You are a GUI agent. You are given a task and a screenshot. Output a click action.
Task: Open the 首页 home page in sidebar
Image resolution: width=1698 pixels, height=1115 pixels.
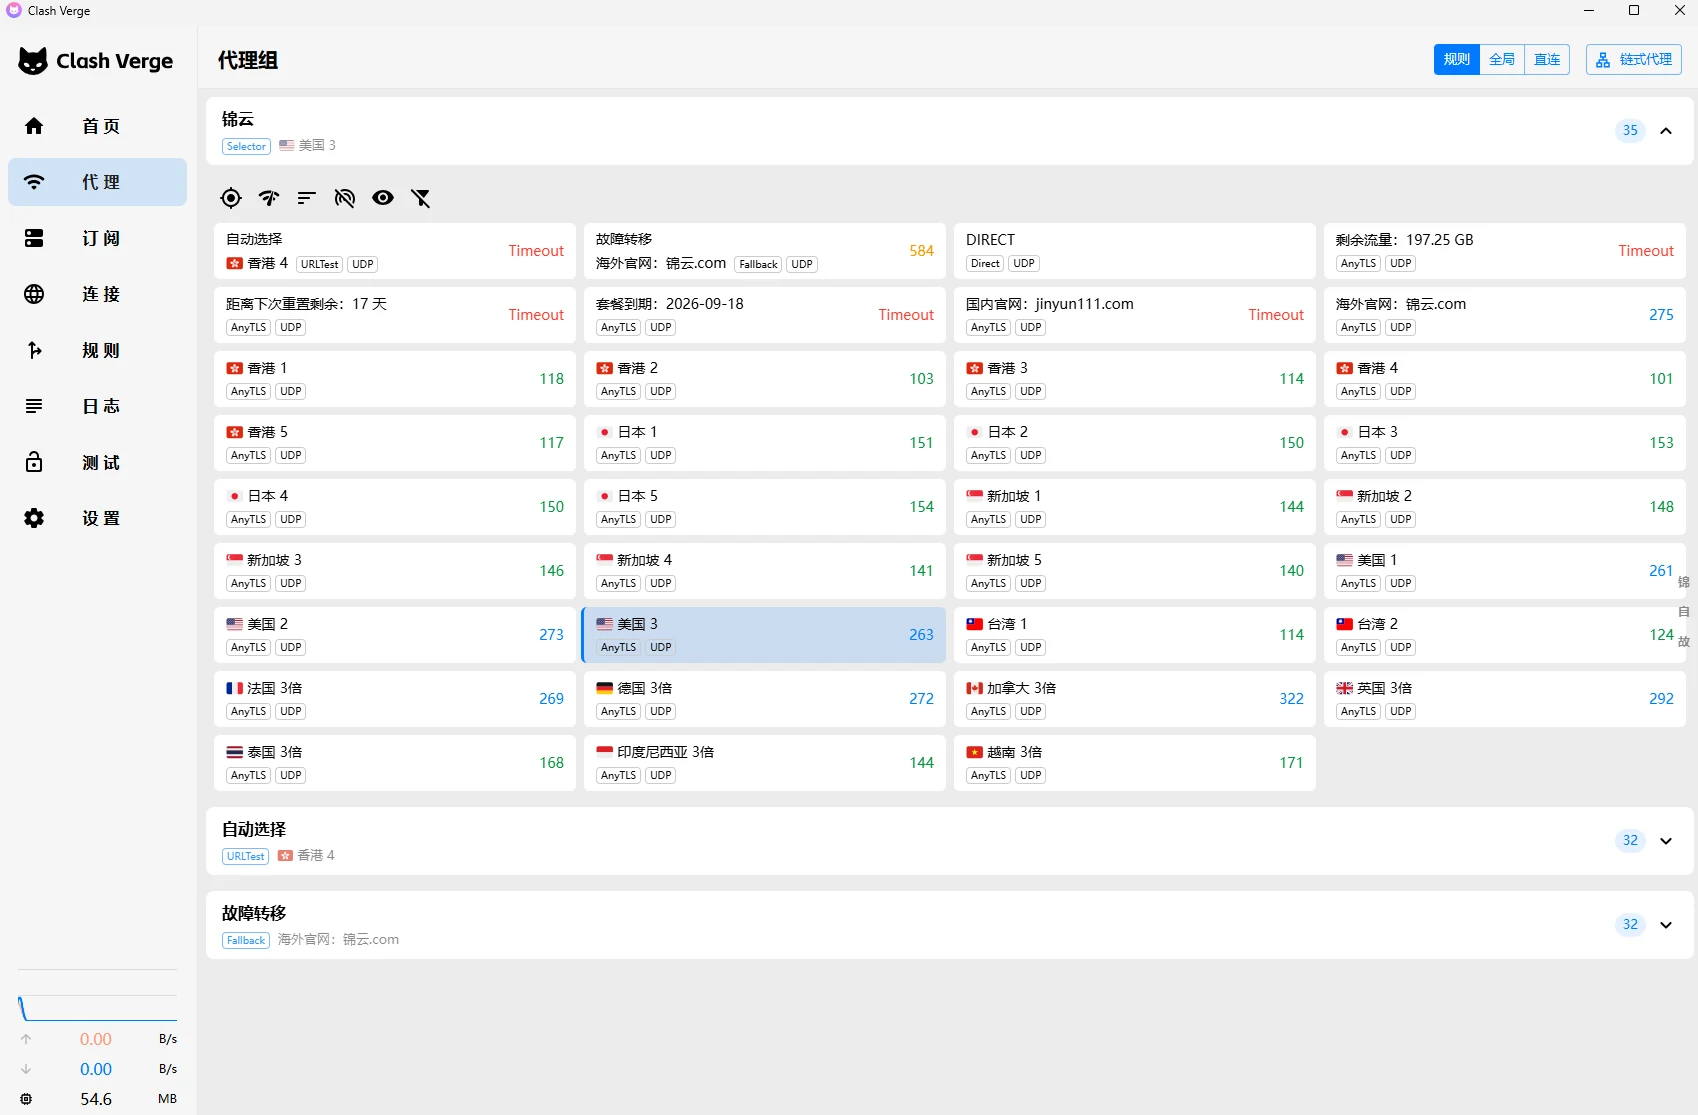coord(98,126)
